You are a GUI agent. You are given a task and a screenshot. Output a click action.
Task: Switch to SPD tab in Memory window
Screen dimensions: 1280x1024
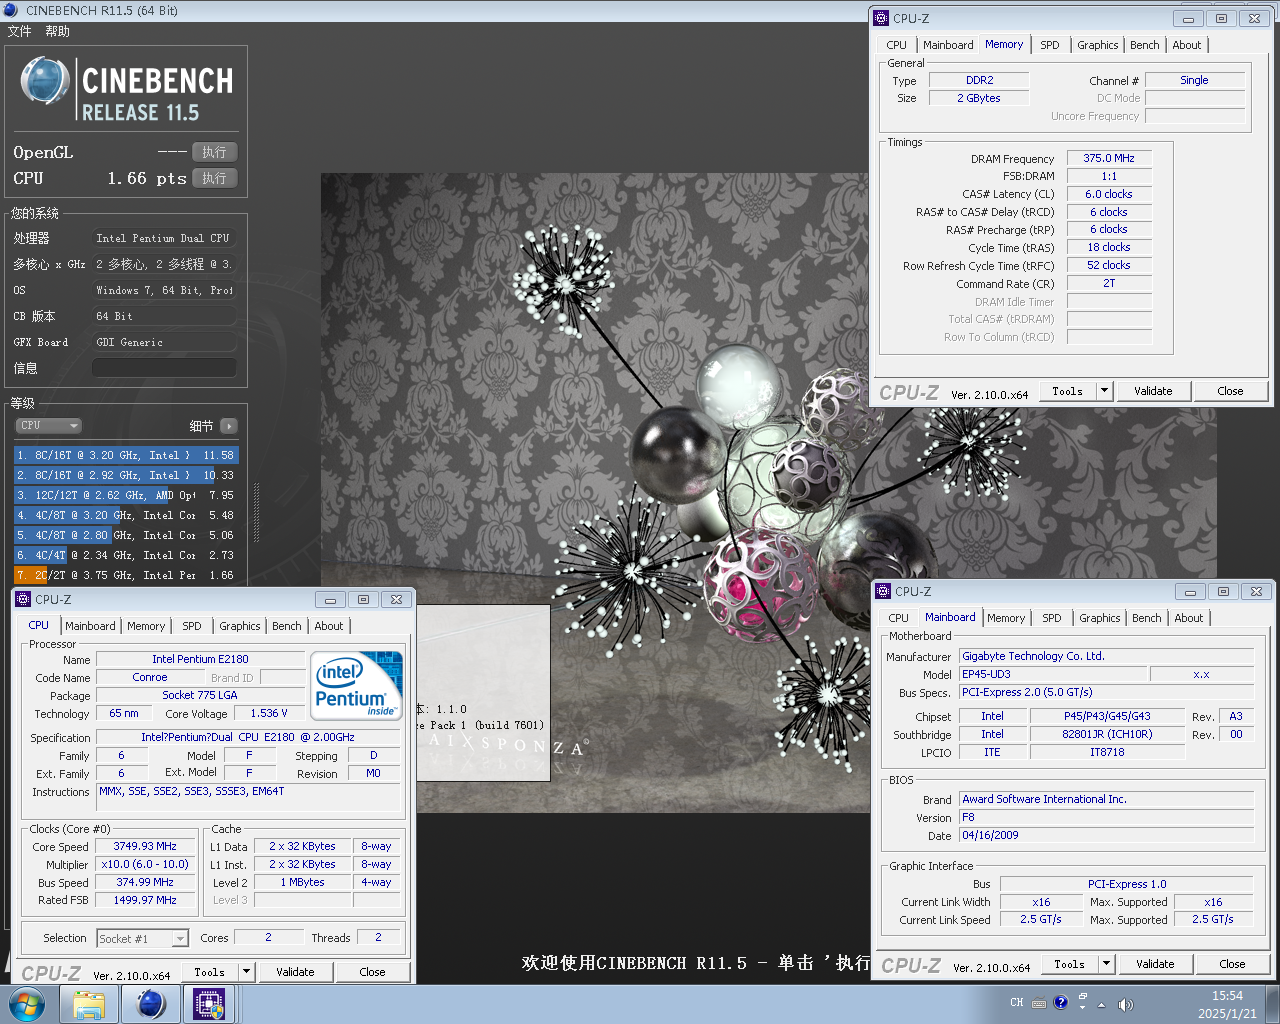pos(1050,45)
